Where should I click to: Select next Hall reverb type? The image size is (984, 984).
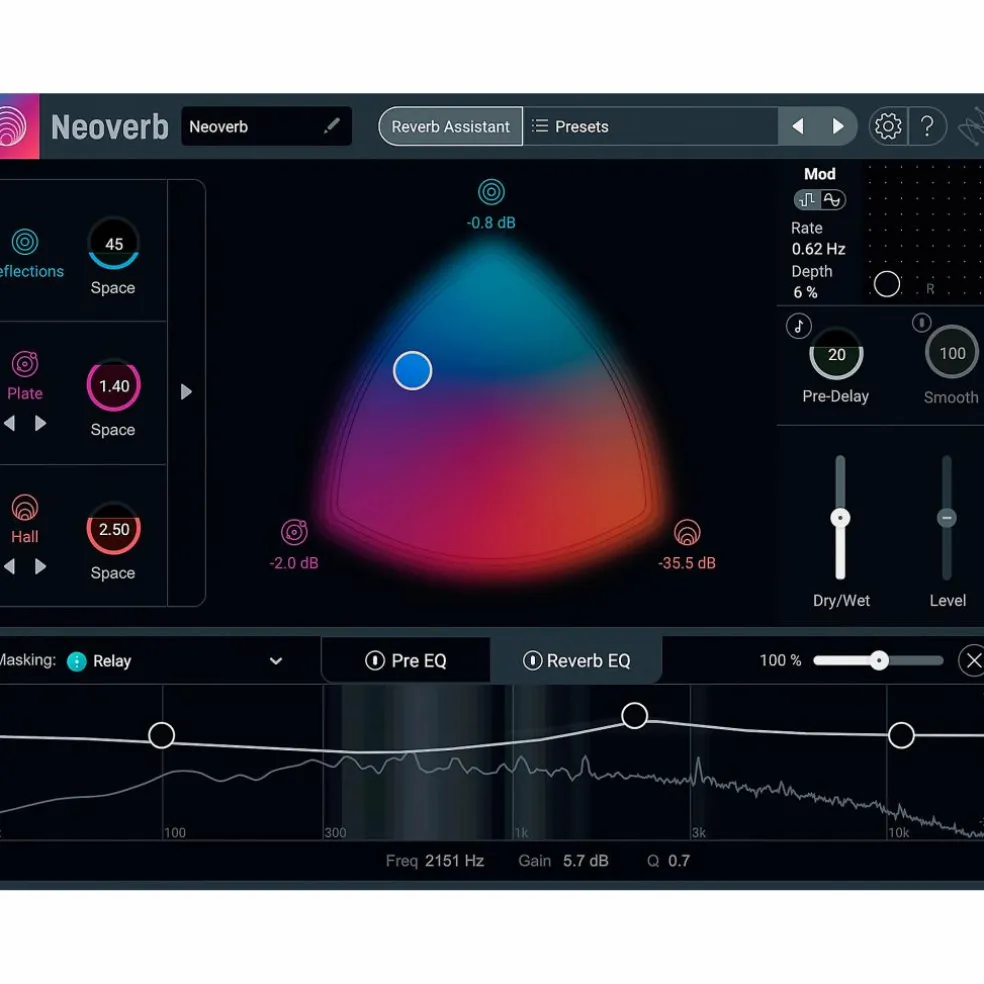click(40, 567)
